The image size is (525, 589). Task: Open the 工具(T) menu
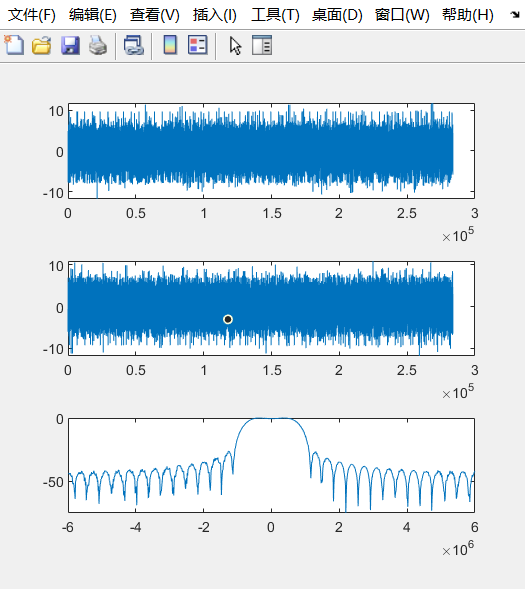coord(275,15)
